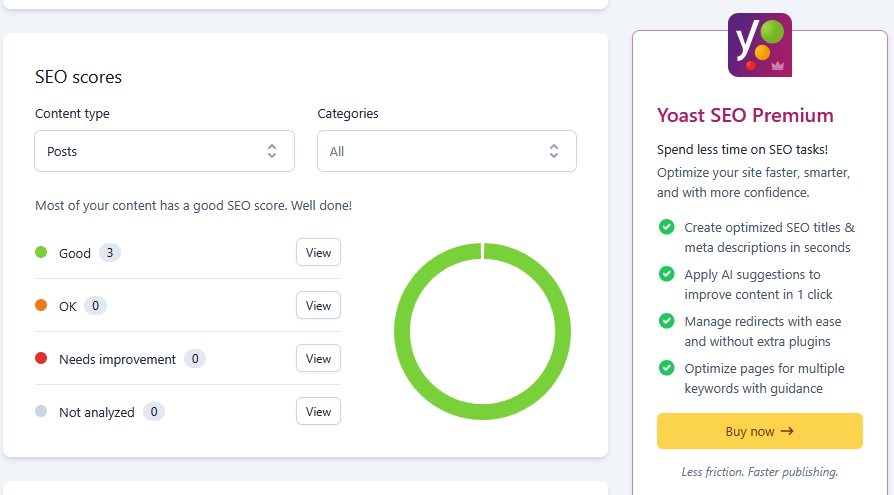
Task: Click the Needs improvement label
Action: [117, 359]
